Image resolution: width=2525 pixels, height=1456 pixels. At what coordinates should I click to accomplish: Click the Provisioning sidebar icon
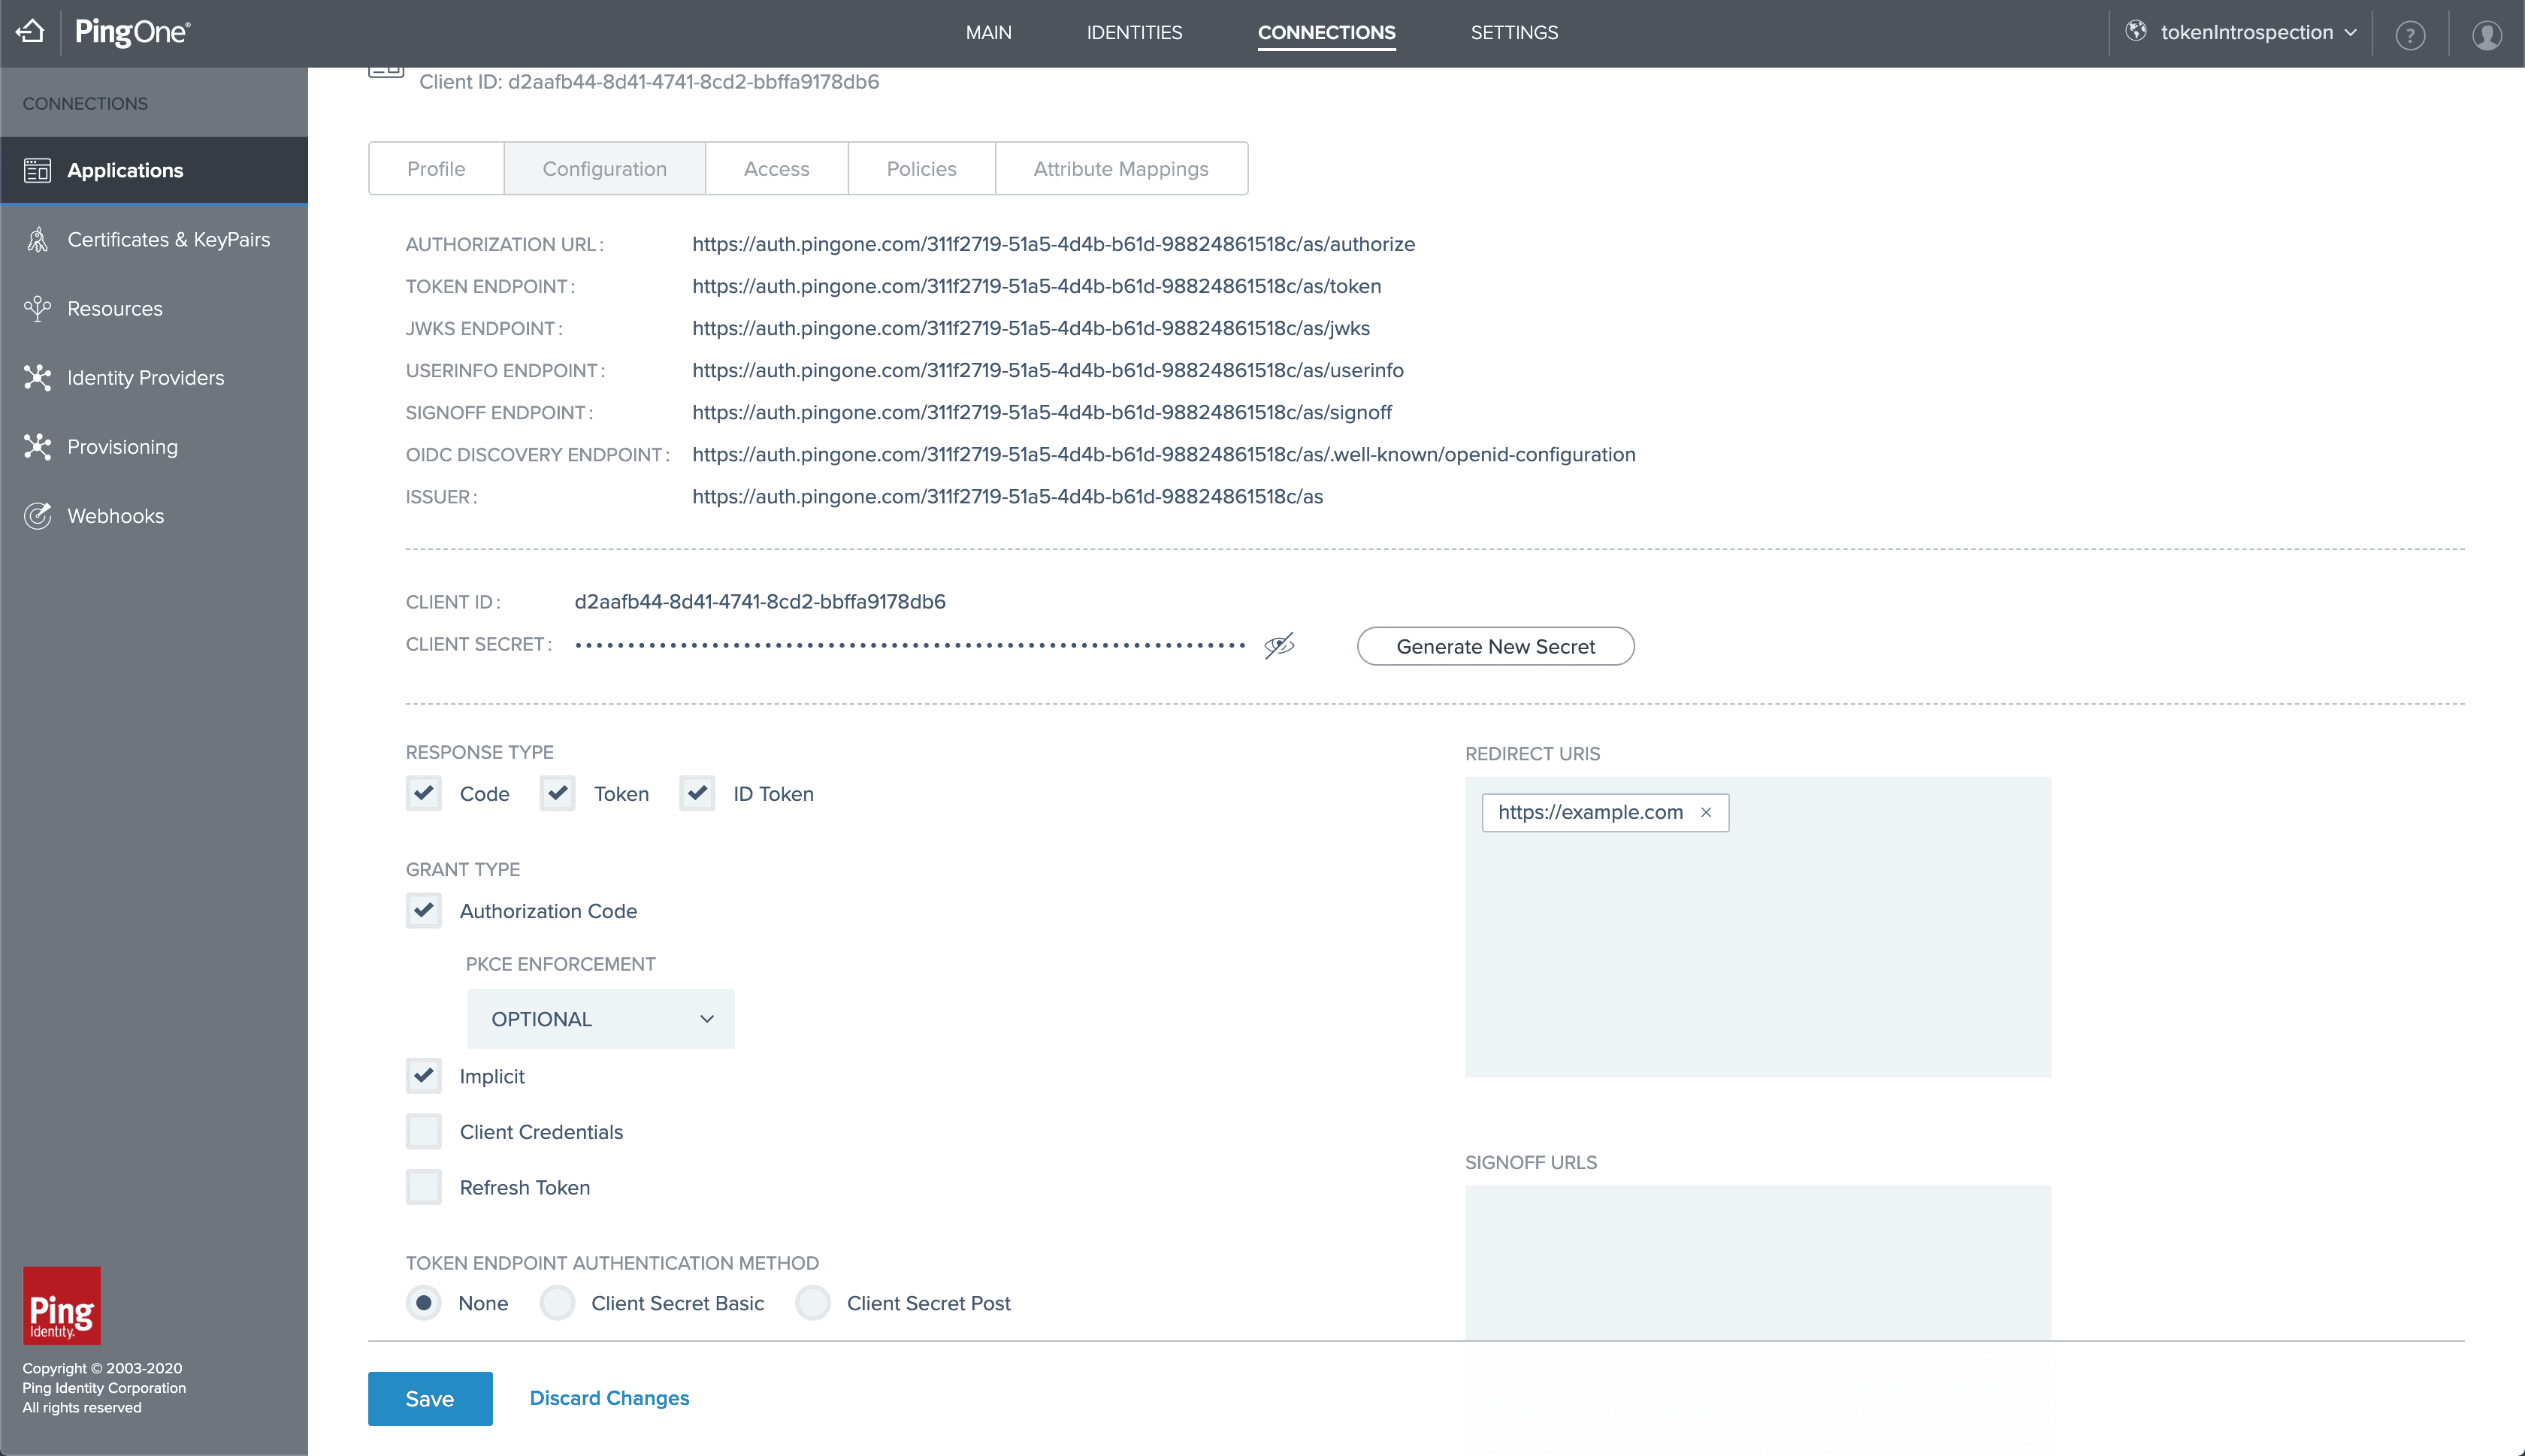37,447
